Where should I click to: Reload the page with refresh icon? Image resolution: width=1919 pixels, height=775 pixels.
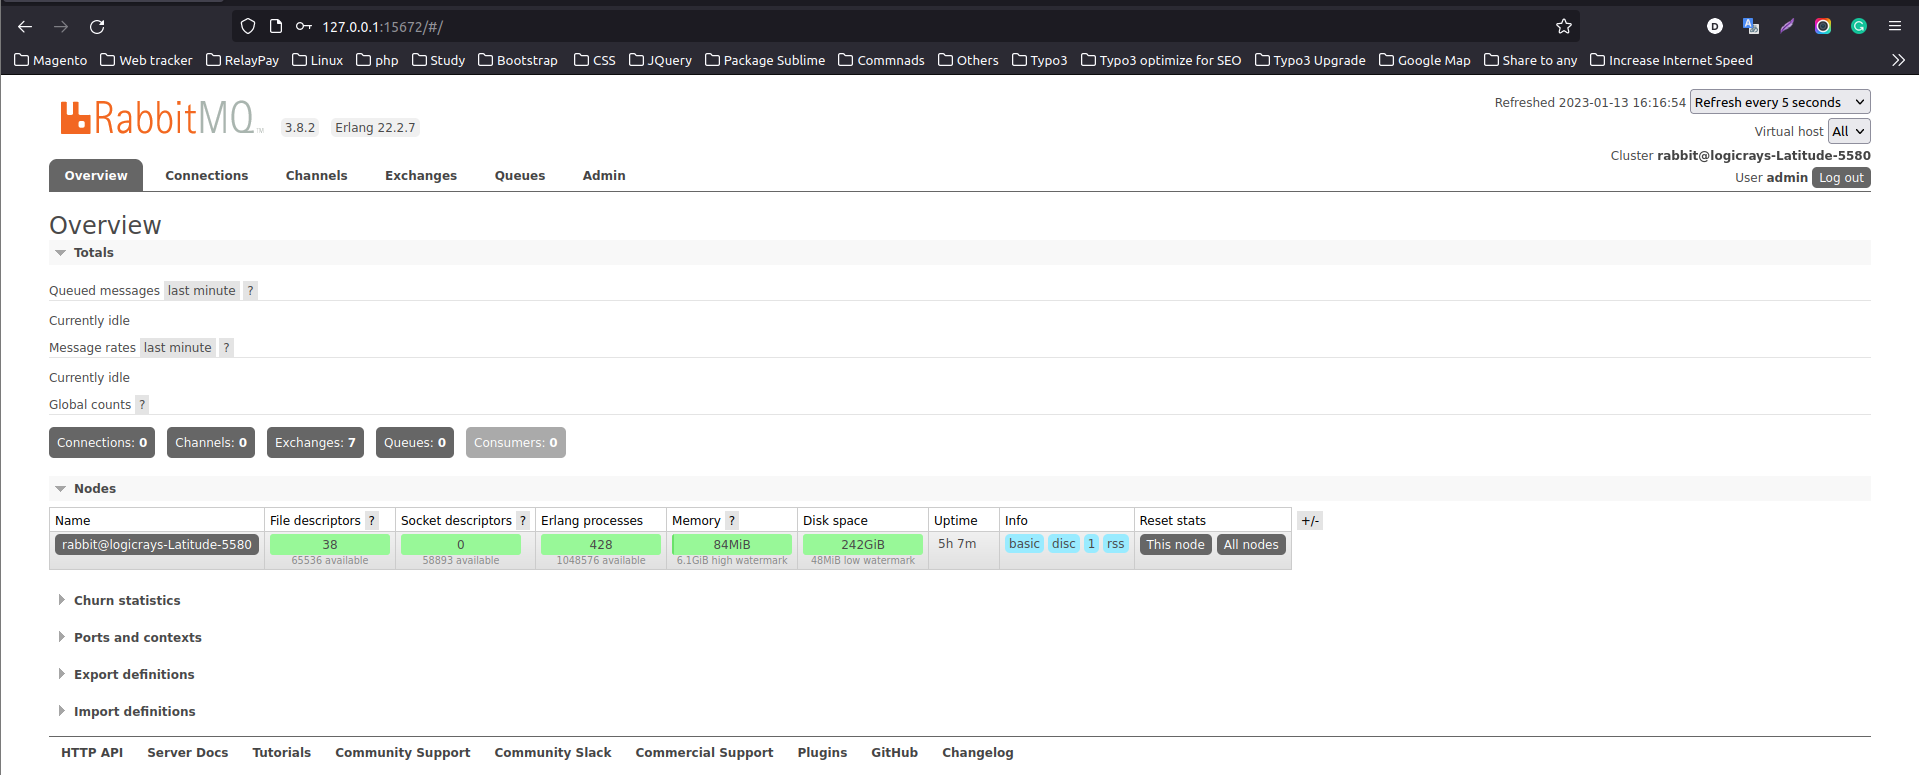click(97, 27)
